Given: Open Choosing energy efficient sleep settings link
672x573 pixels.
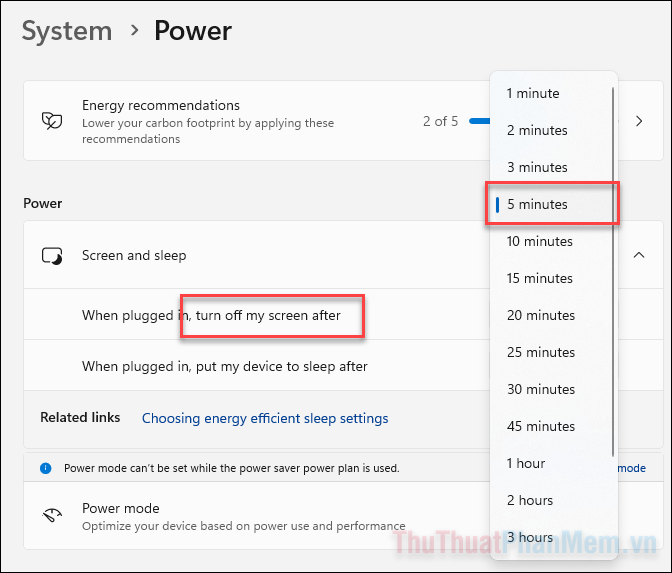Looking at the screenshot, I should point(265,418).
